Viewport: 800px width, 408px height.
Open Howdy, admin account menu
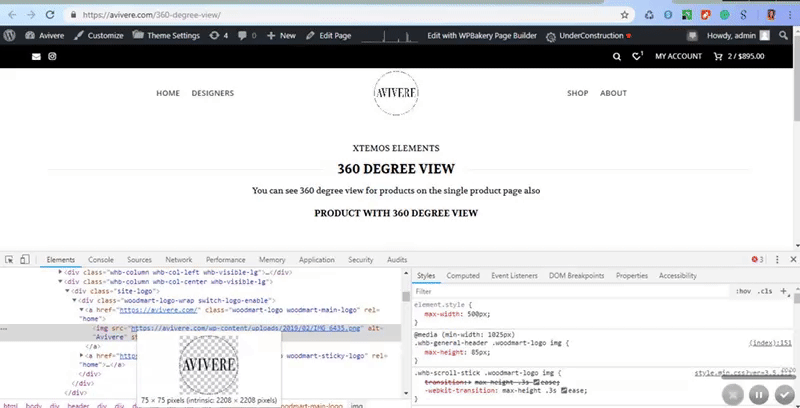tap(738, 36)
